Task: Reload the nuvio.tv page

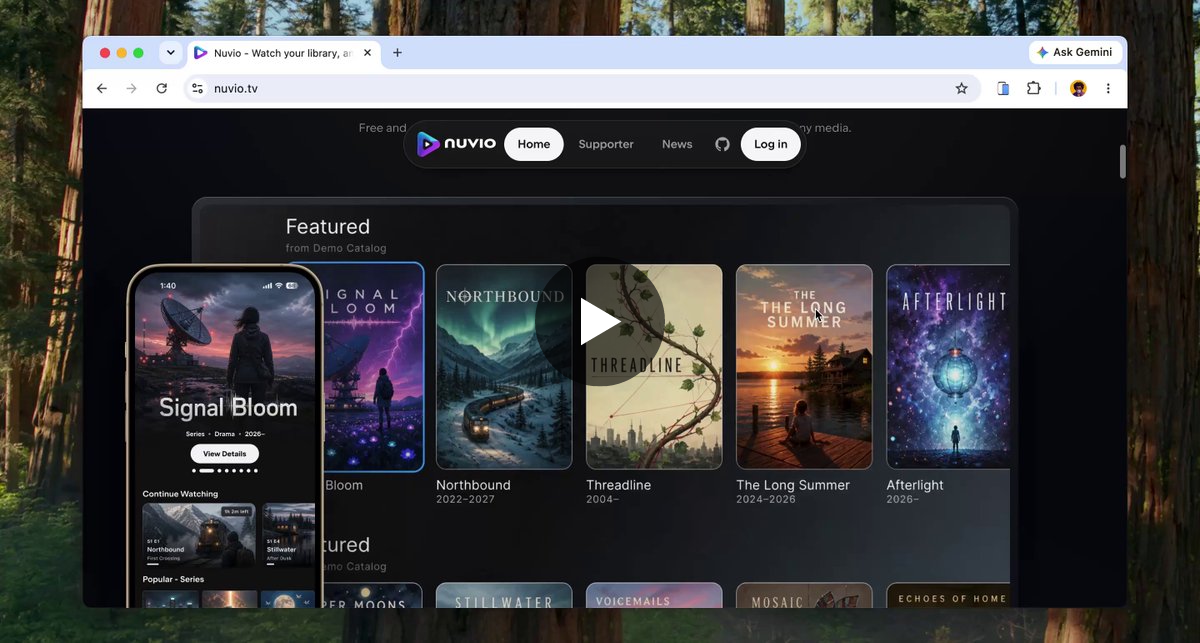Action: pos(162,88)
